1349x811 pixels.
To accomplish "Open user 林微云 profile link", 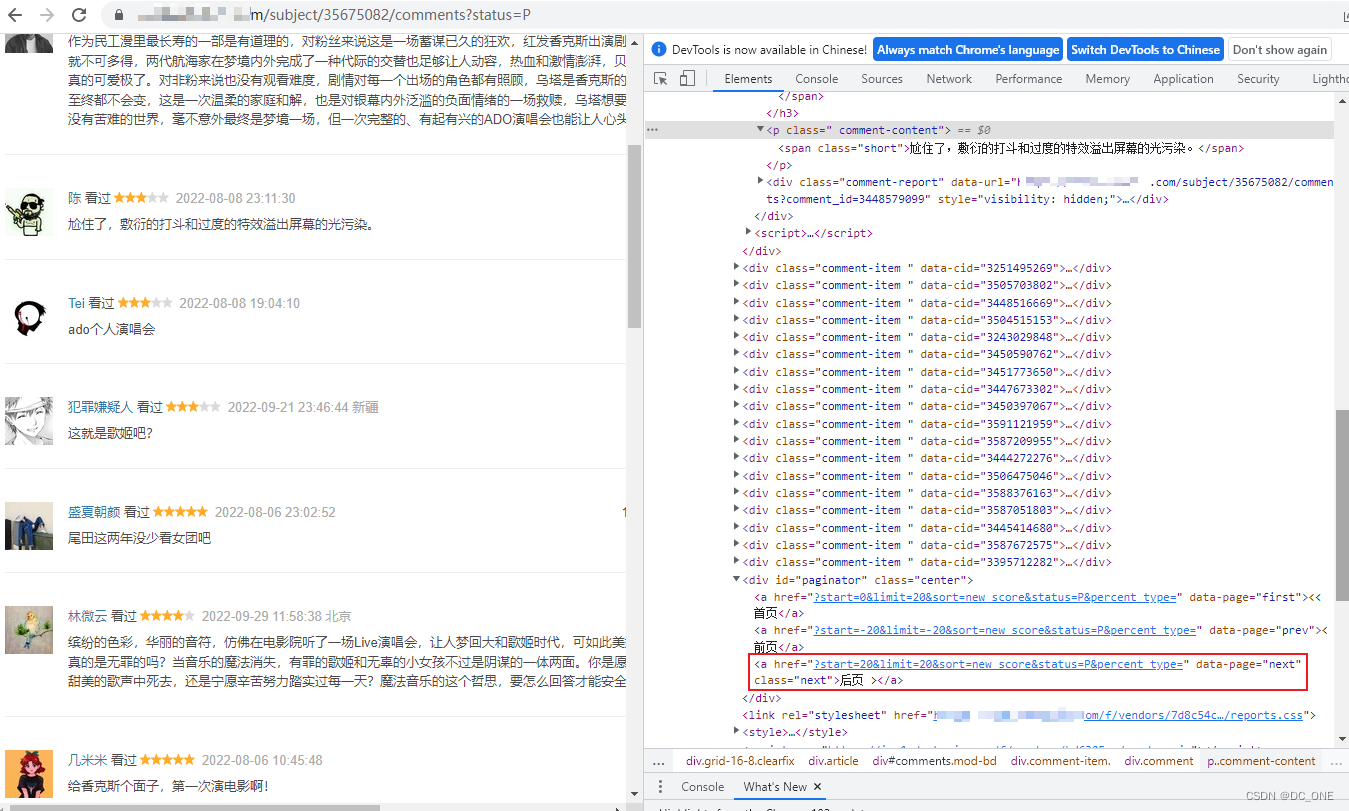I will (x=87, y=616).
